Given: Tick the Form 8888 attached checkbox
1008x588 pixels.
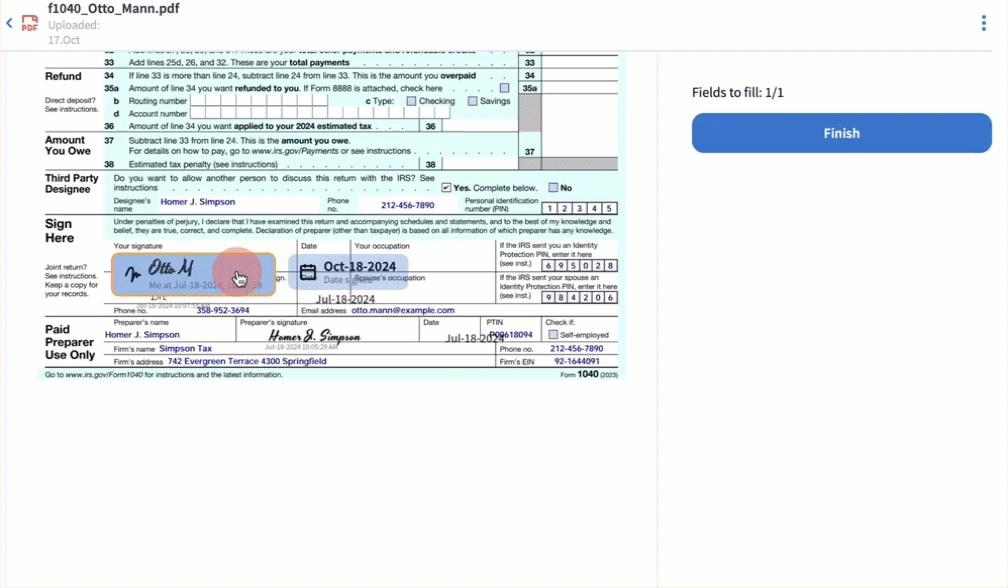Looking at the screenshot, I should (x=505, y=88).
